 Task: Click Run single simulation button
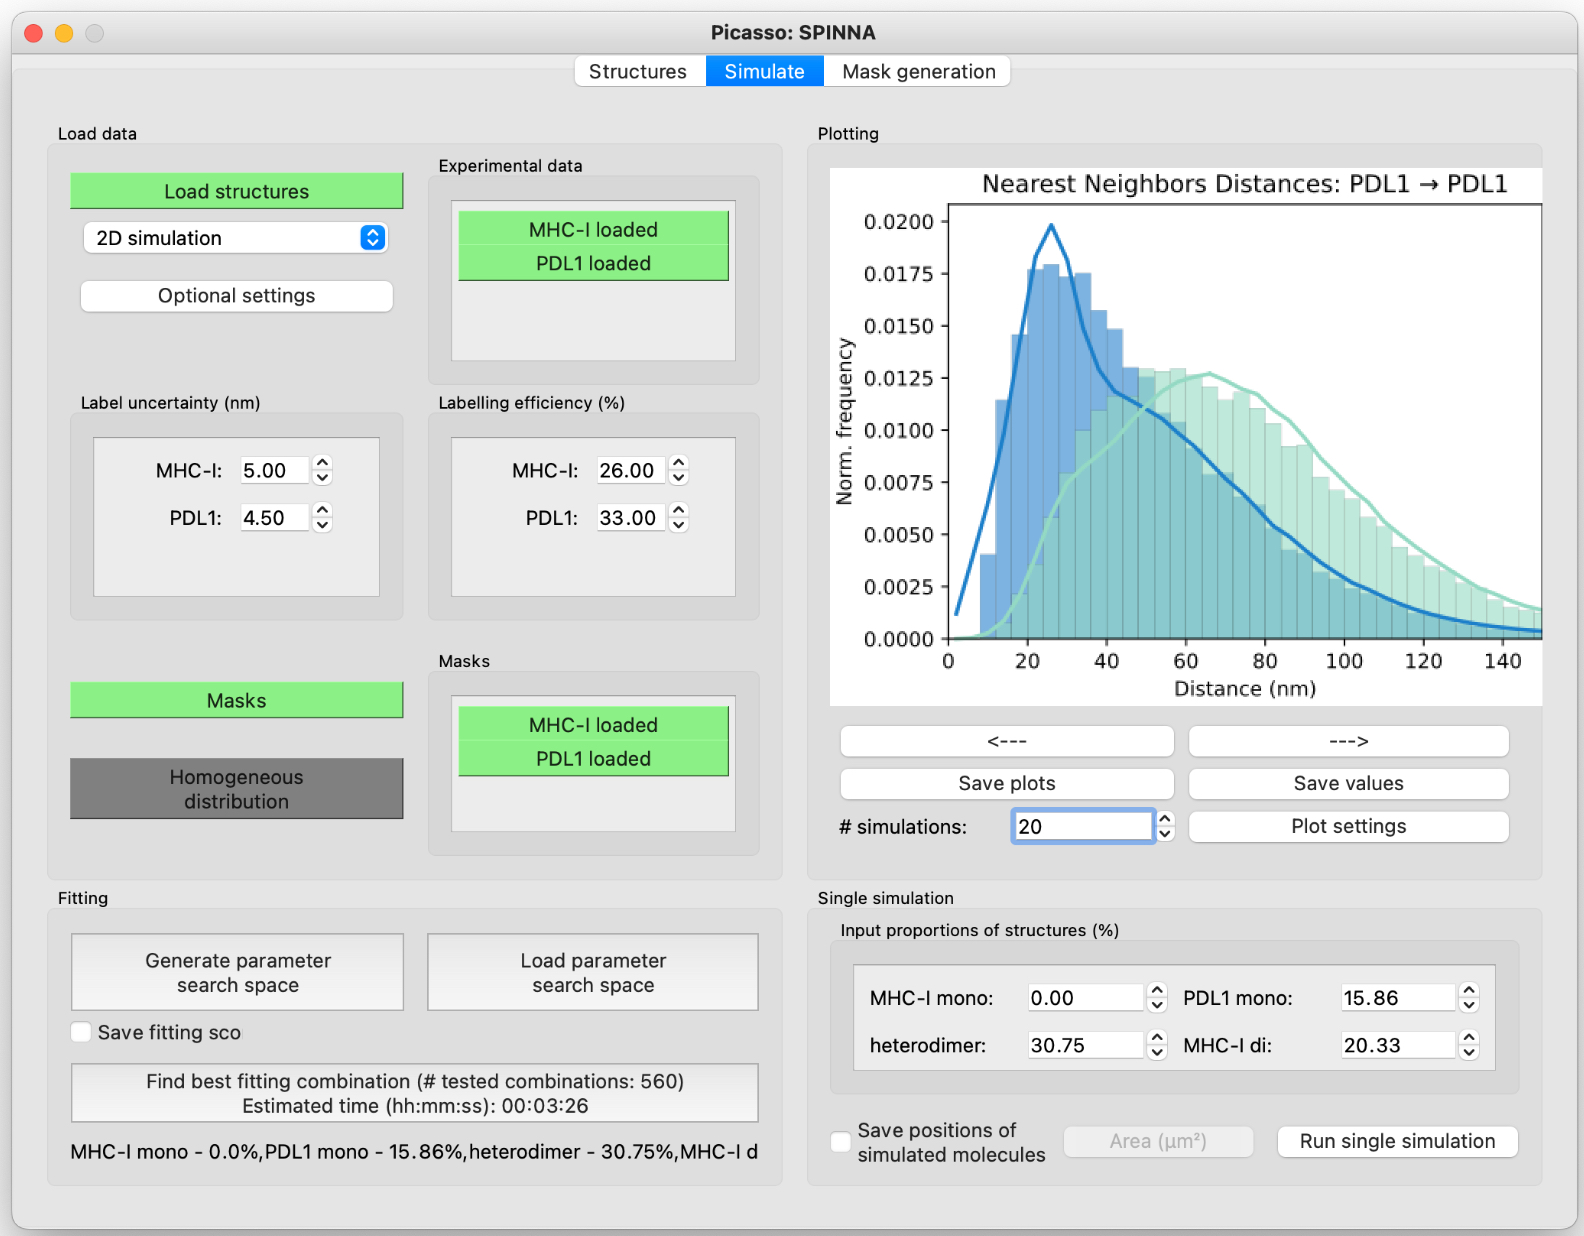1396,1141
